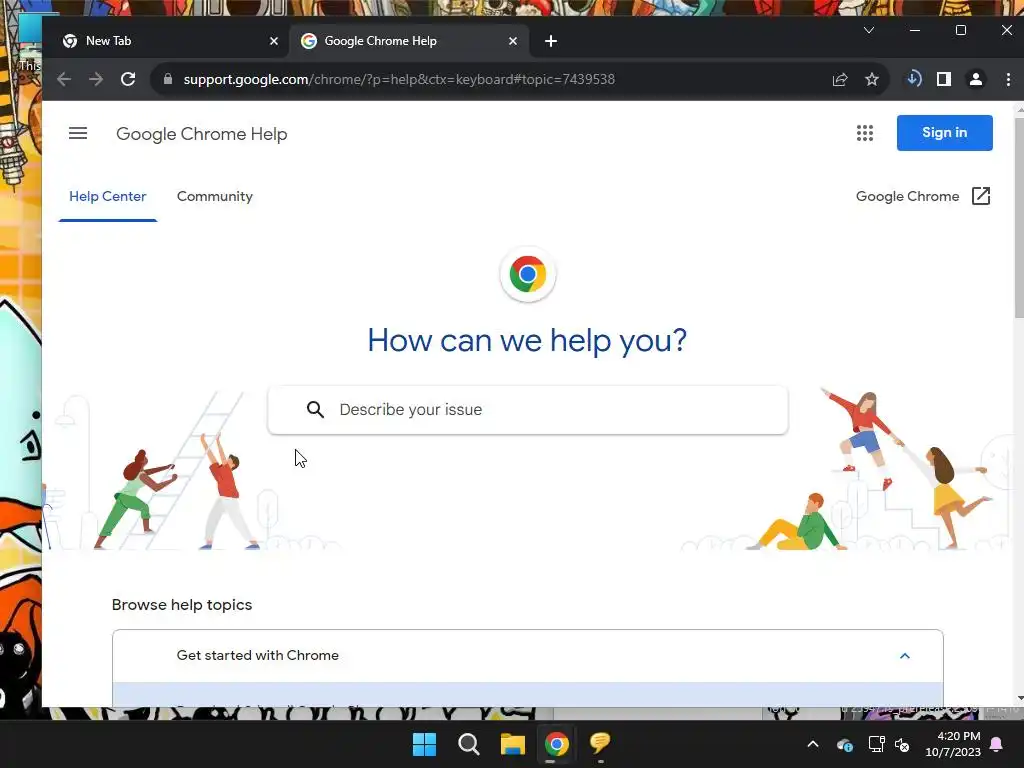Show hidden system tray icons

pos(813,744)
